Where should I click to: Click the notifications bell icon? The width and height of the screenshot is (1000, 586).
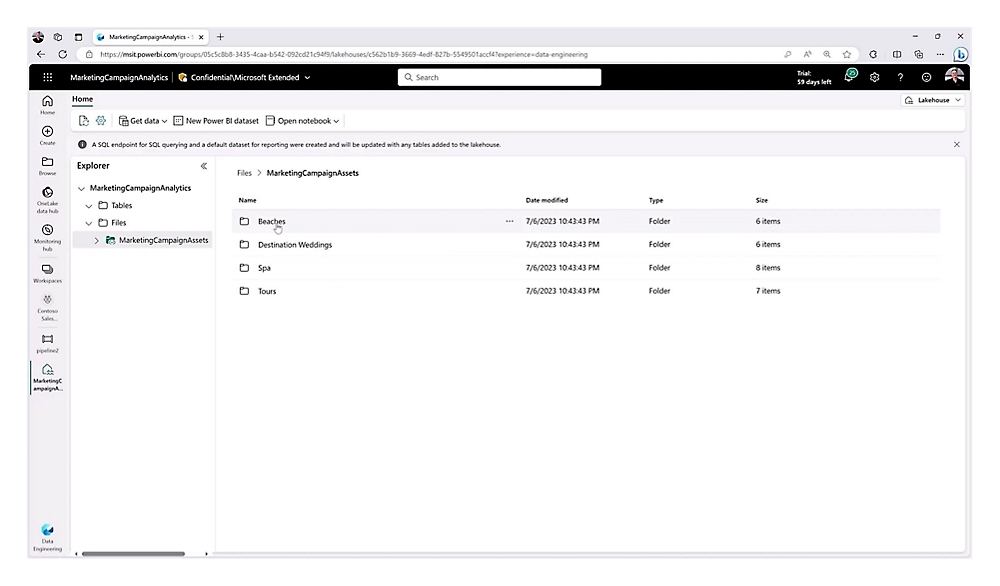click(x=850, y=77)
